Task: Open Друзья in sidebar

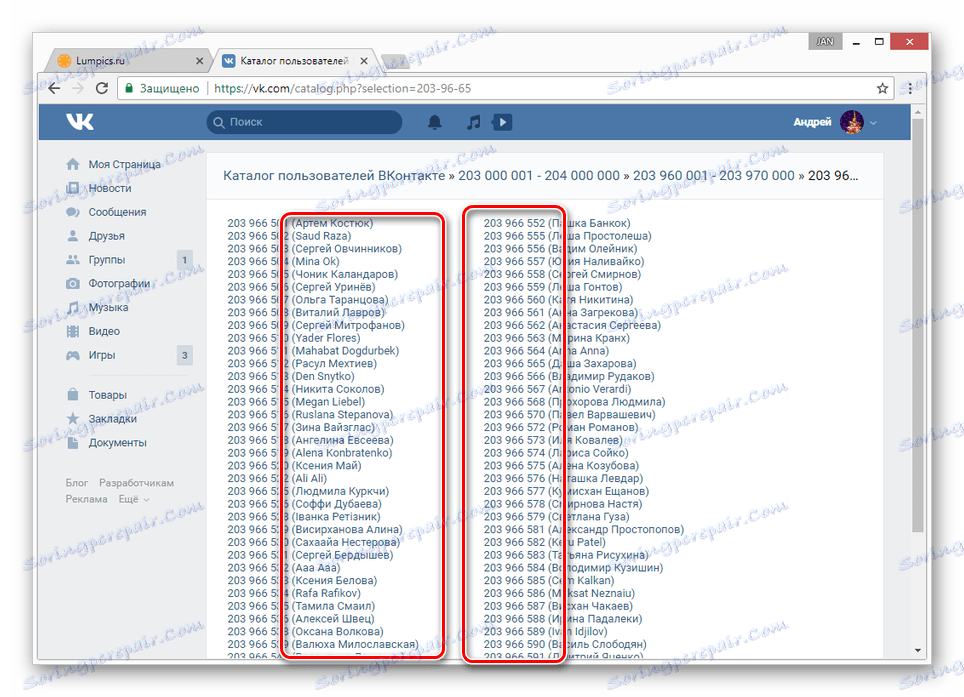Action: tap(106, 236)
